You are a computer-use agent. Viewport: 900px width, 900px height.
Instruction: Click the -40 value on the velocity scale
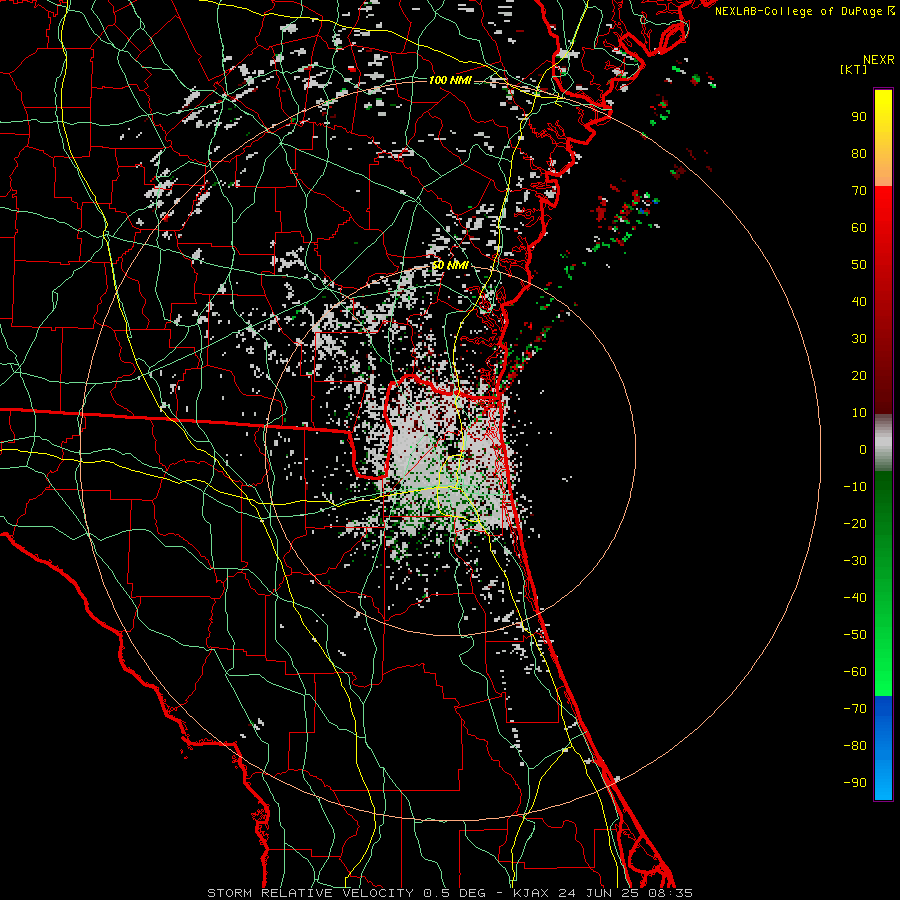[x=855, y=598]
